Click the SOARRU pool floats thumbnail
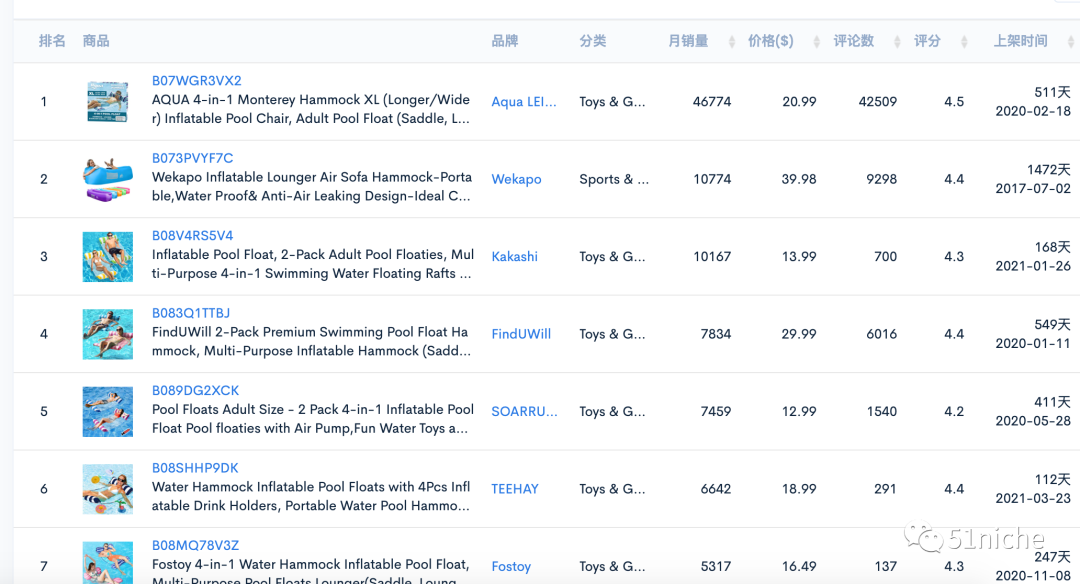Screen dimensions: 1080x584 click(107, 412)
